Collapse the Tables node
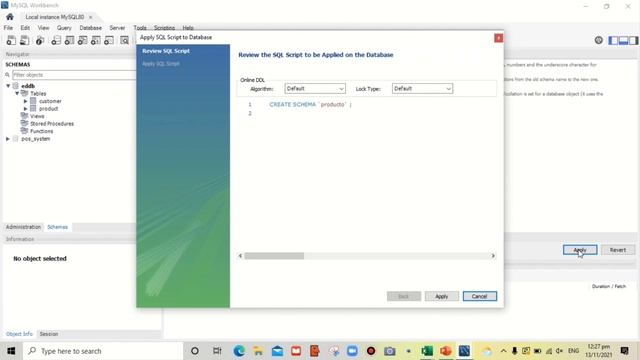The image size is (640, 360). point(17,93)
